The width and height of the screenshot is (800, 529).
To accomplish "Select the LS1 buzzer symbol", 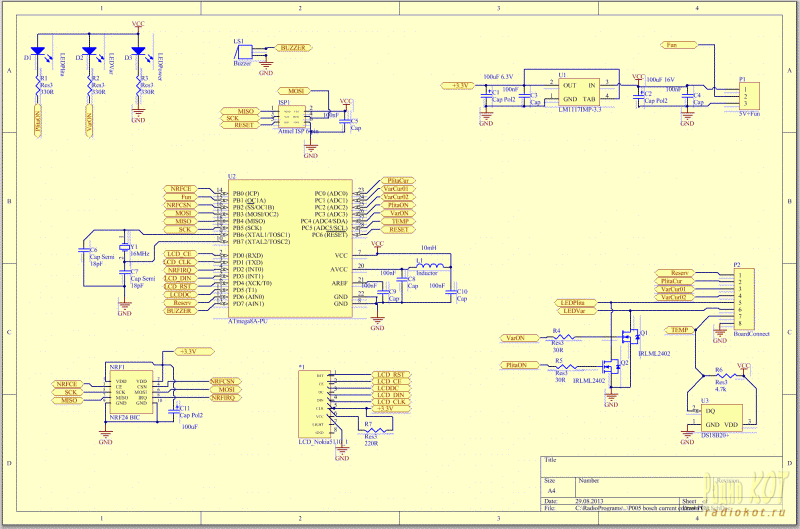I will [244, 53].
